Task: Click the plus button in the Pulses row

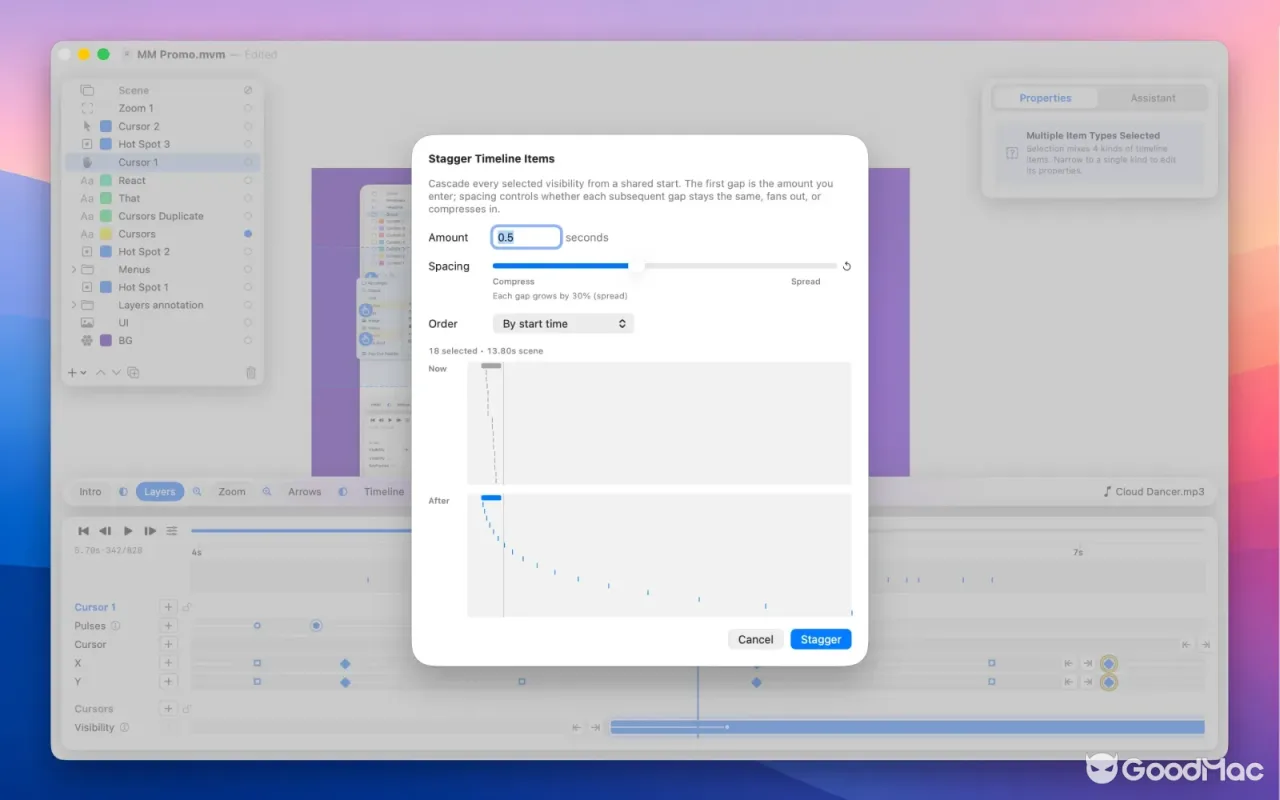Action: tap(169, 626)
